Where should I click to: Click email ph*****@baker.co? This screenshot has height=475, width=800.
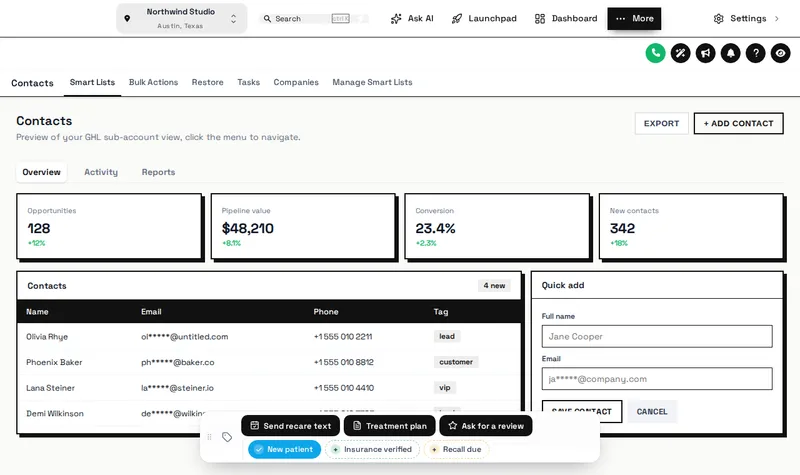pyautogui.click(x=178, y=362)
